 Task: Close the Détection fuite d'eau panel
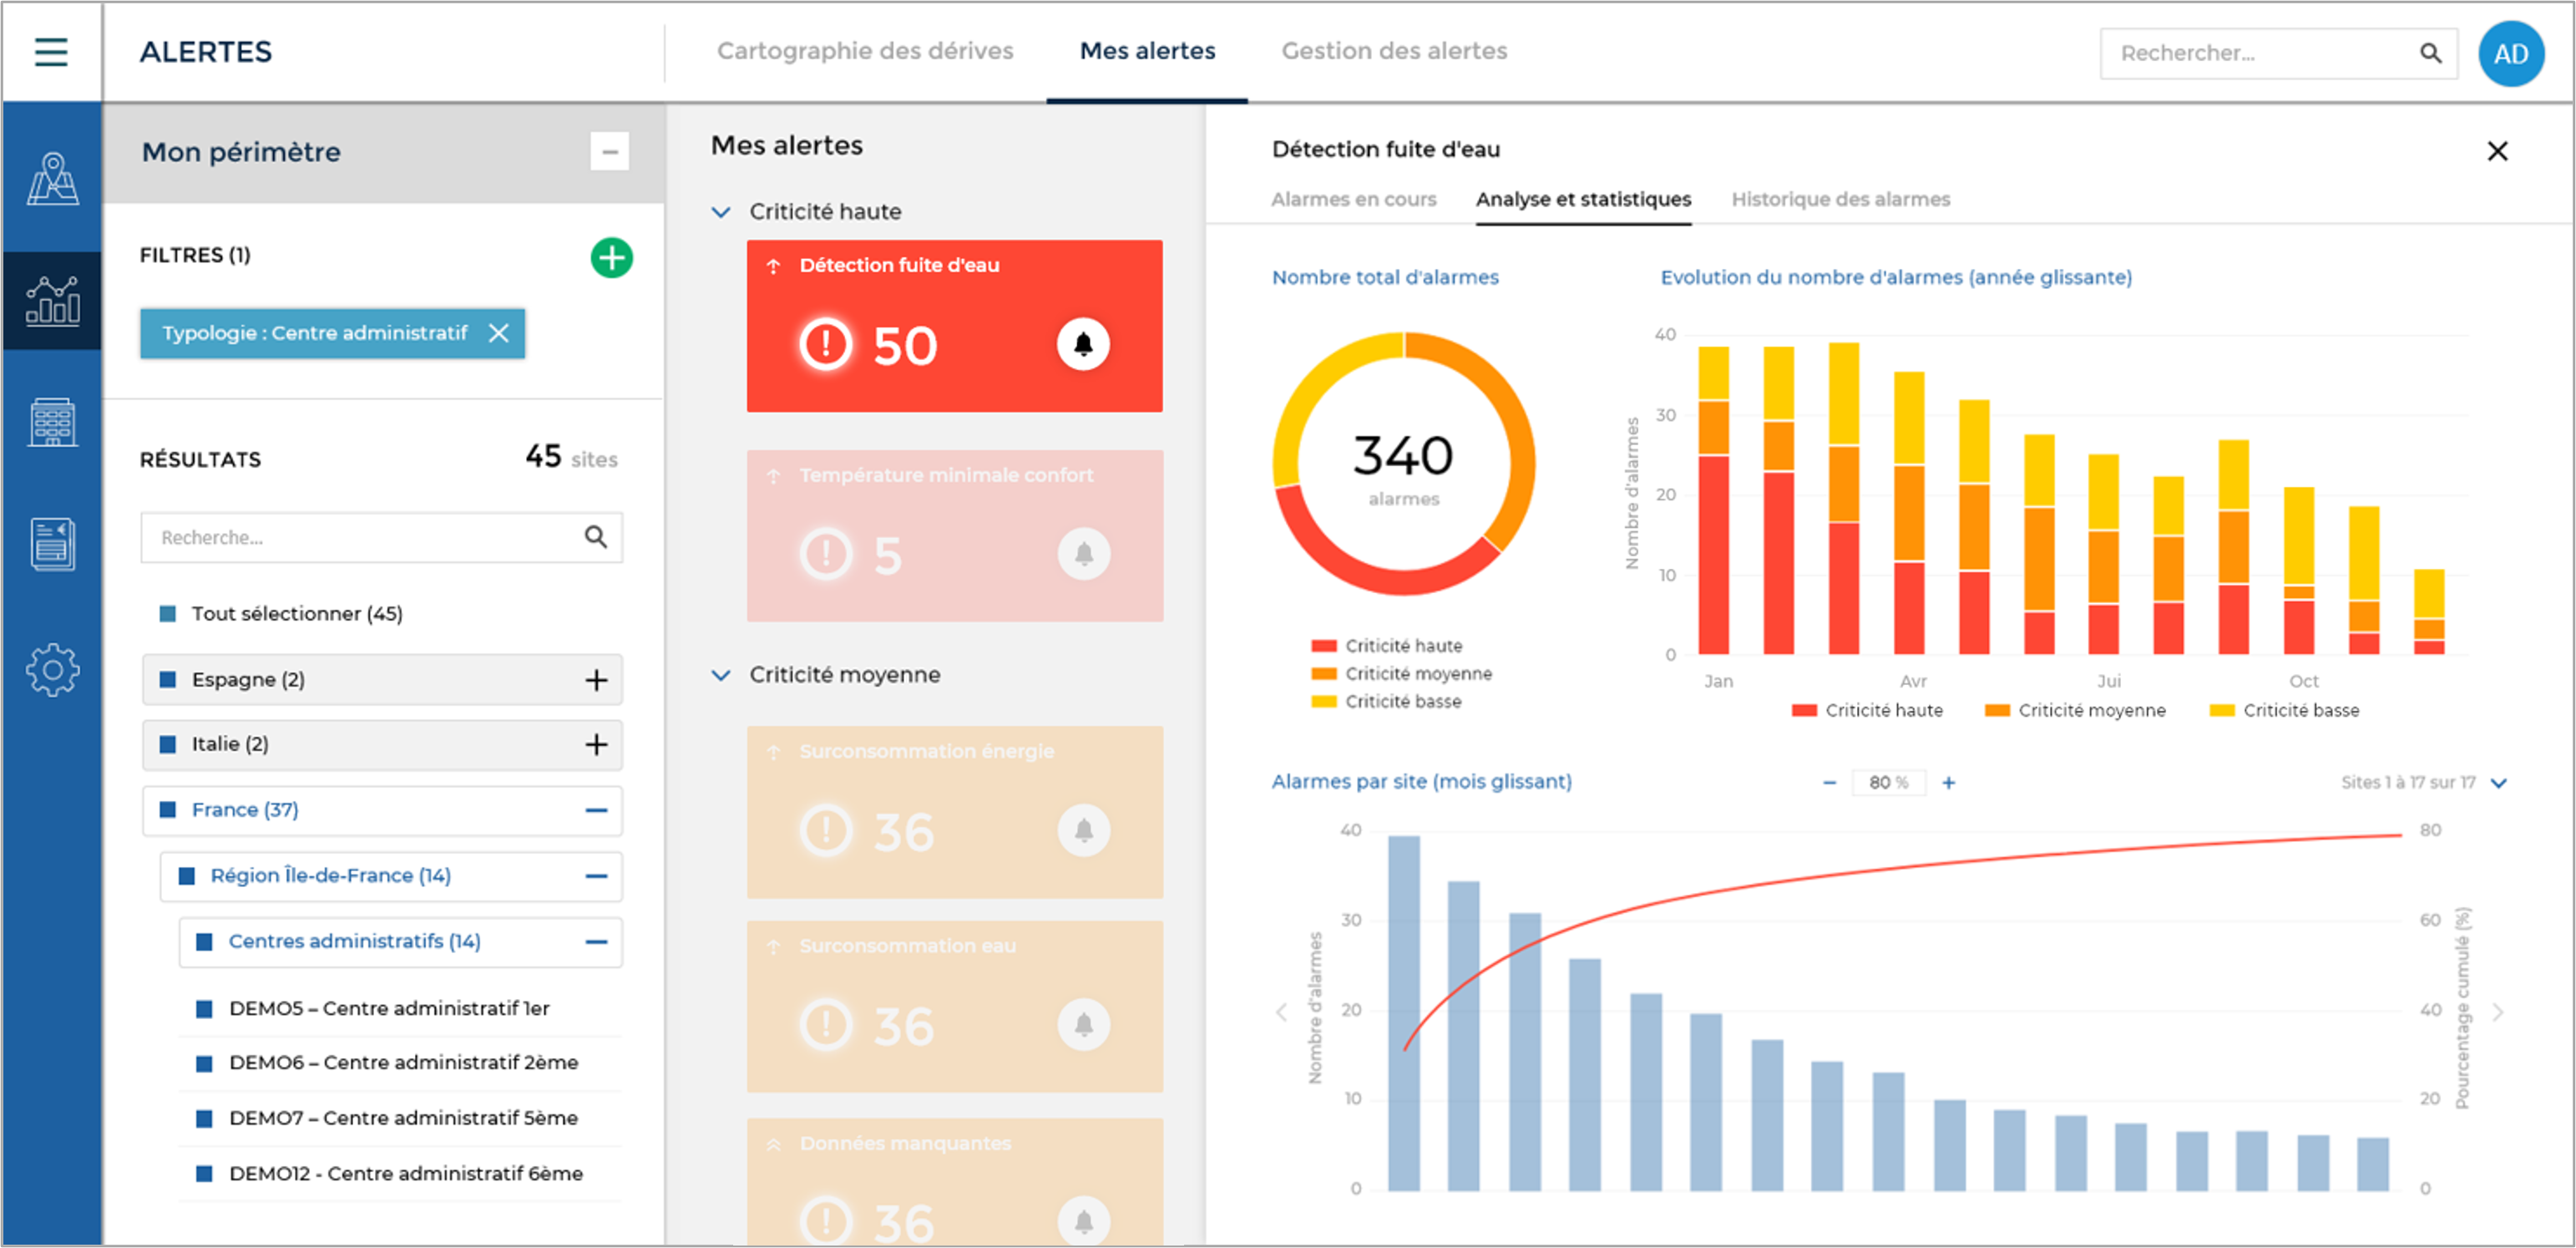2497,151
